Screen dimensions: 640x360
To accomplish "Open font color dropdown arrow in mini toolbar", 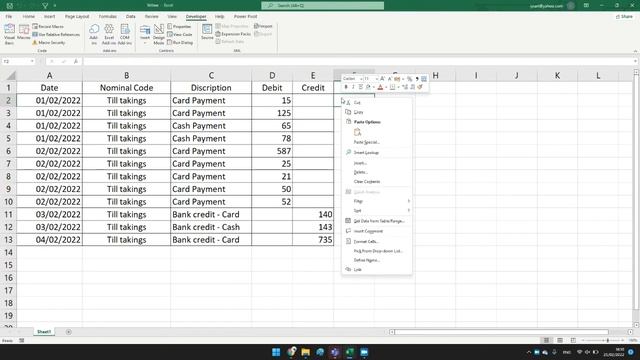I will point(386,87).
